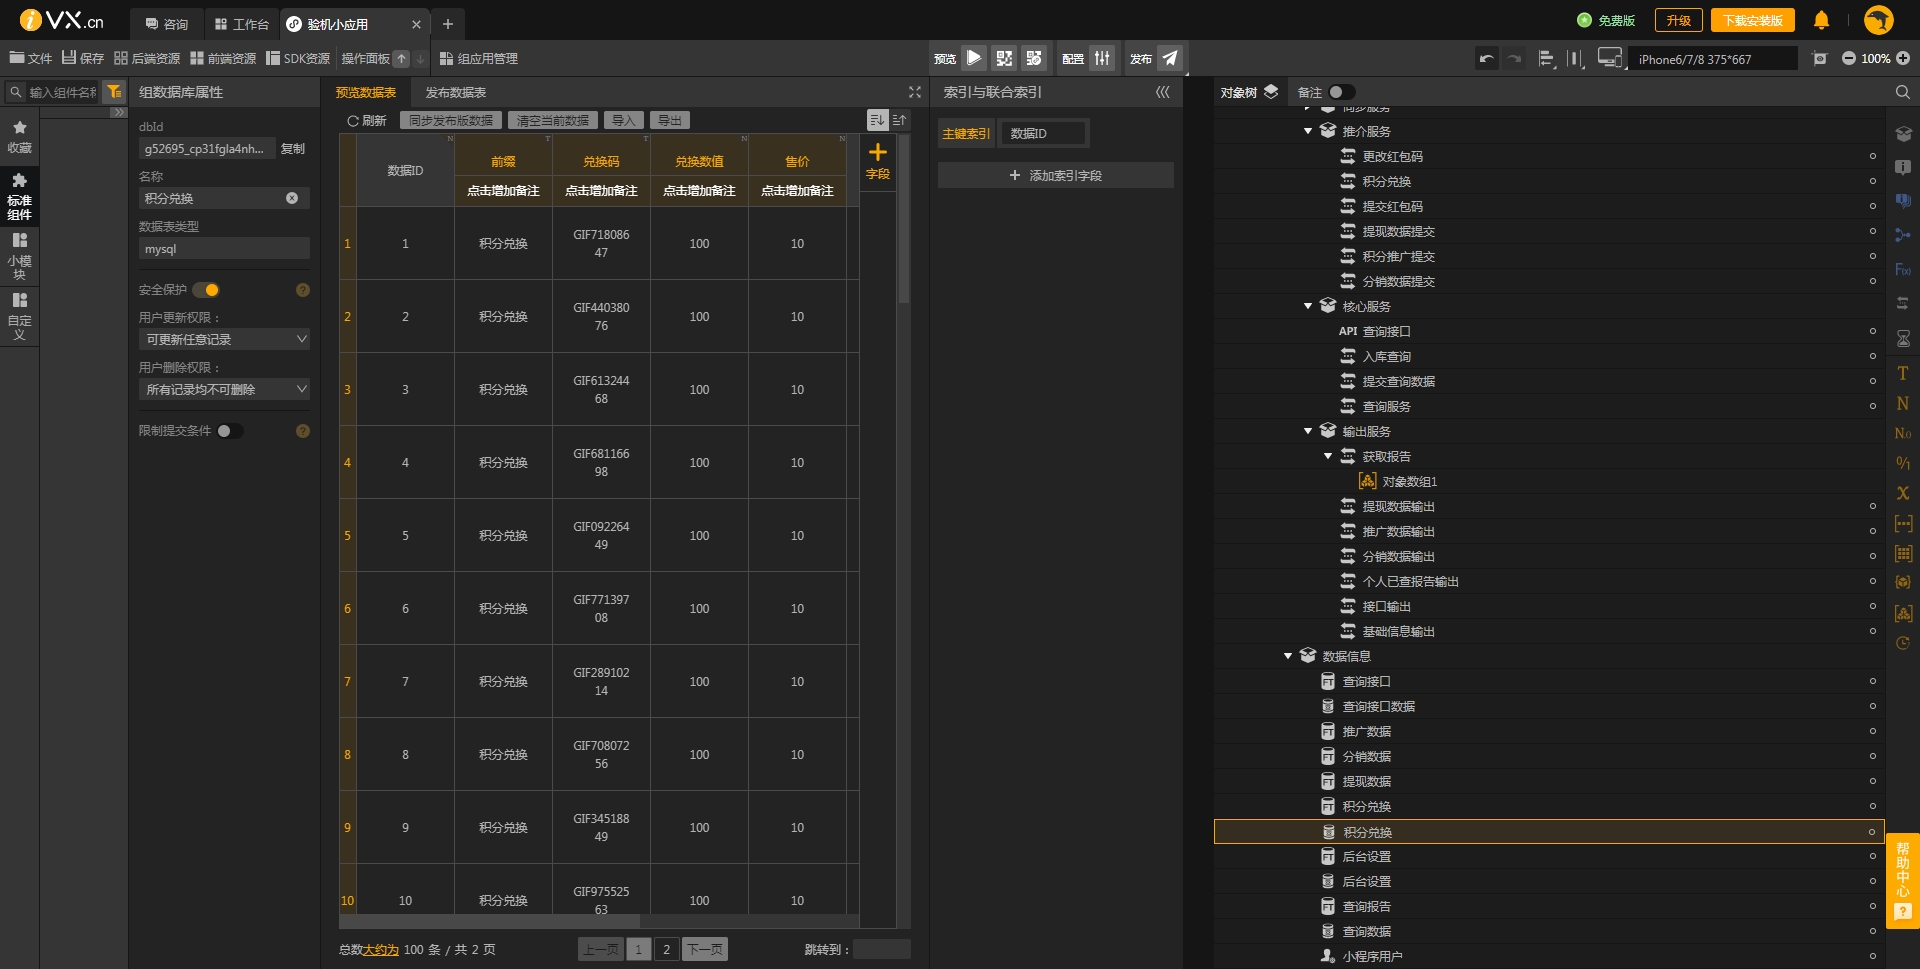The image size is (1920, 969).
Task: Click the 操作面板 up arrow
Action: 401,59
